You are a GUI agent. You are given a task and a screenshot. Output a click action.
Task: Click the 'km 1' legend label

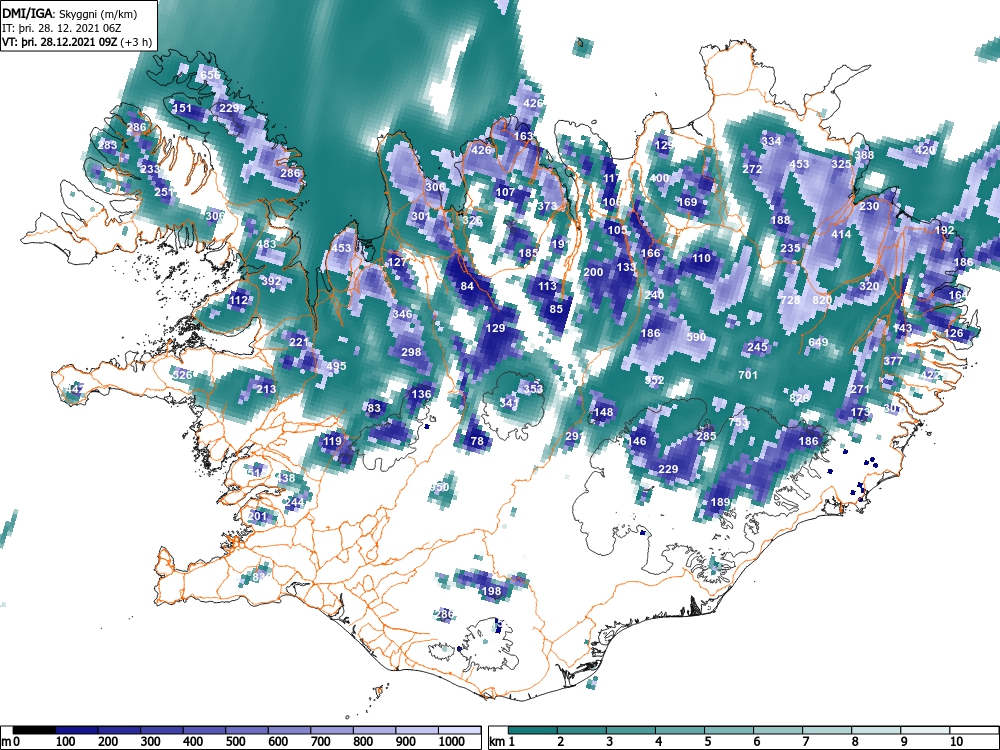click(x=502, y=741)
